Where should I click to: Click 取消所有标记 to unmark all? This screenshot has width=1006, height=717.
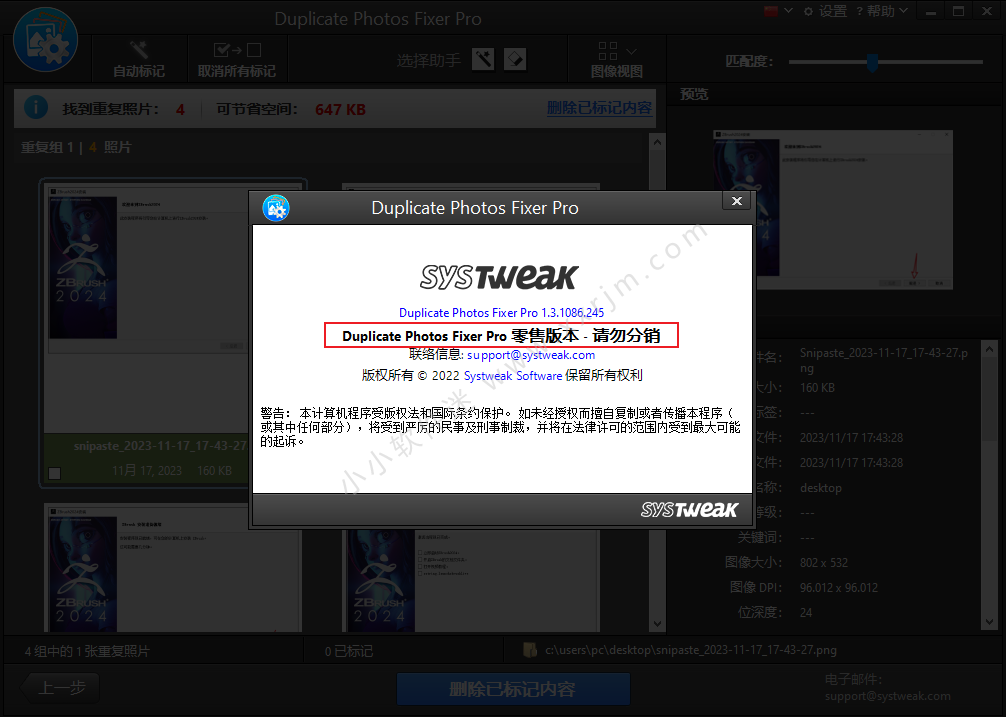point(237,59)
